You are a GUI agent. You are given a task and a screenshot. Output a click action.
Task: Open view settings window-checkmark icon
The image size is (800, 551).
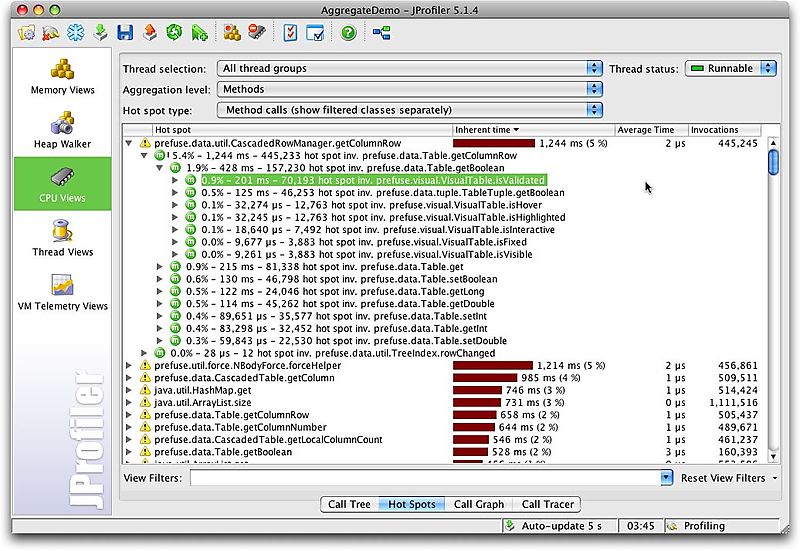315,33
